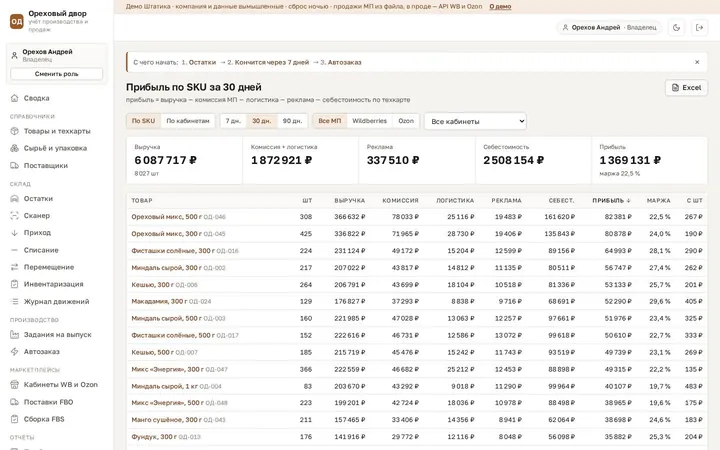Switch to По SKU view
This screenshot has width=720, height=450.
click(x=143, y=121)
